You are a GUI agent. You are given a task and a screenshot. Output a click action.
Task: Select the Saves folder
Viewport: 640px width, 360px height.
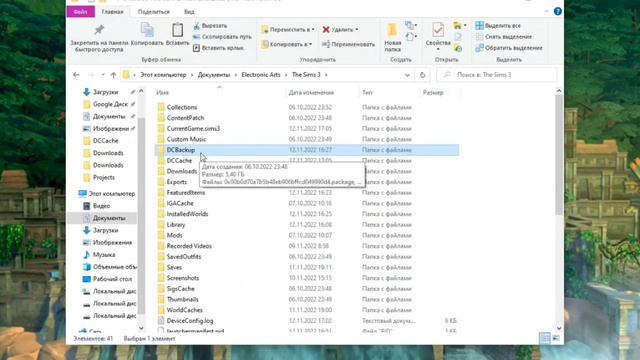174,267
